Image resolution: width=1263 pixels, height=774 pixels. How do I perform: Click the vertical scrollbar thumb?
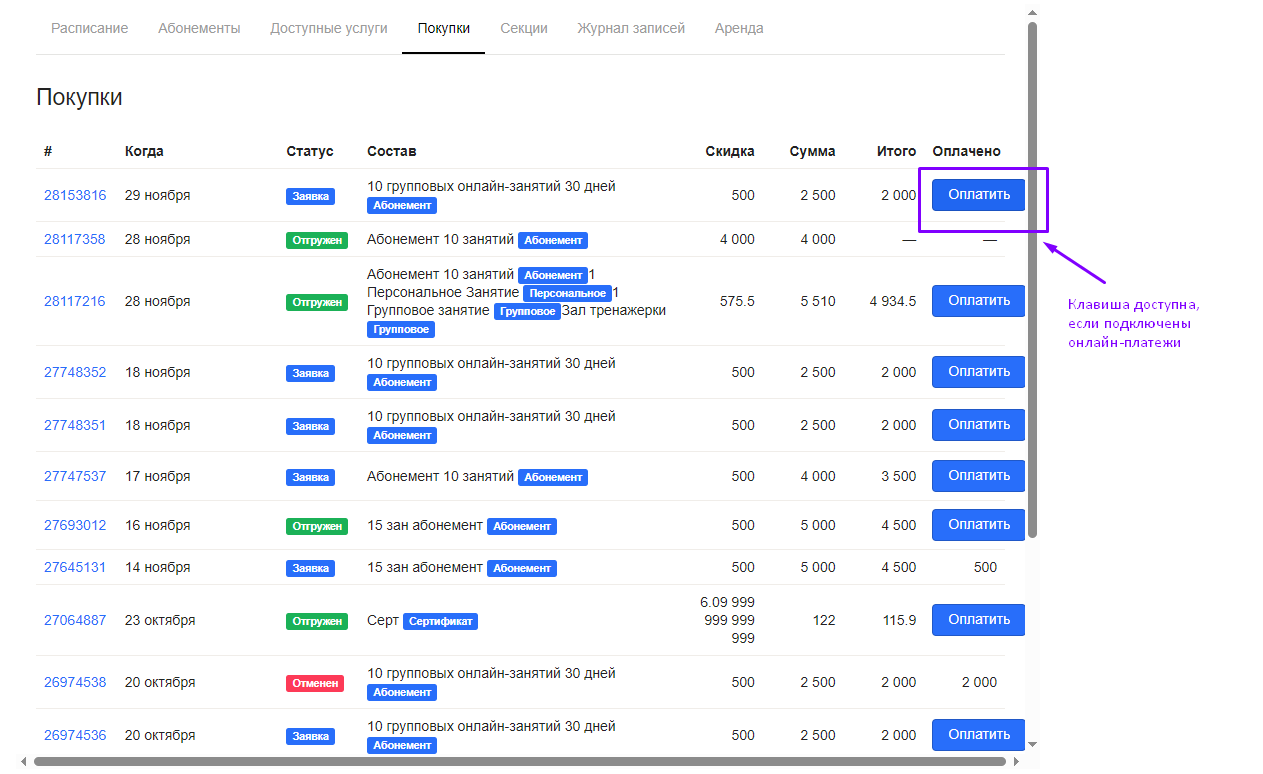pyautogui.click(x=1032, y=280)
